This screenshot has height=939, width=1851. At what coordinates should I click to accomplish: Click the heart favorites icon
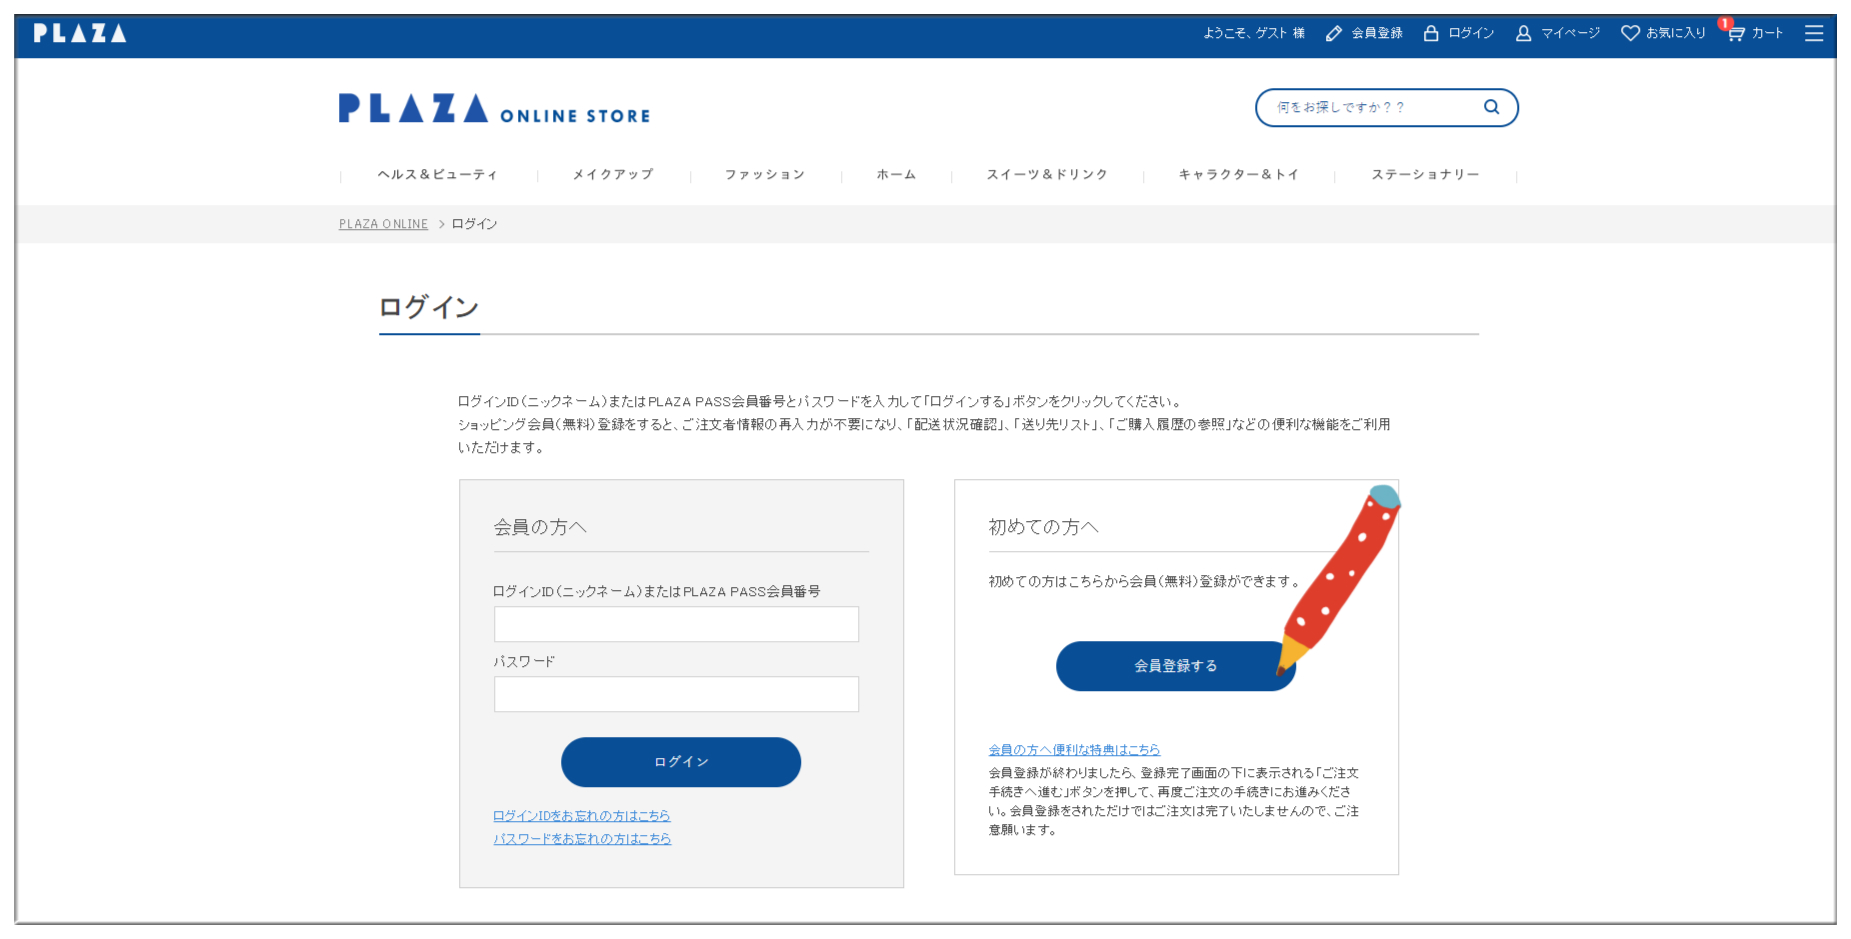tap(1630, 34)
